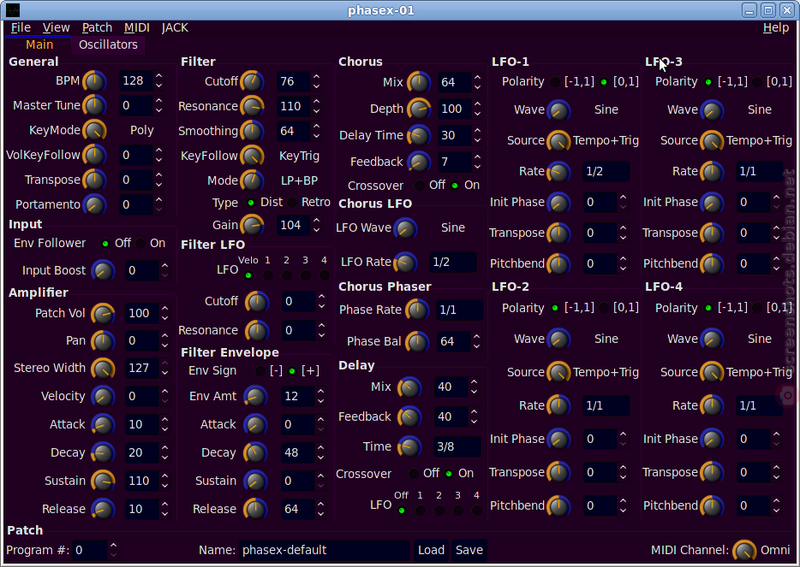Viewport: 800px width, 567px height.
Task: Click the Filter Envelope Env Amt knob
Action: 255,396
